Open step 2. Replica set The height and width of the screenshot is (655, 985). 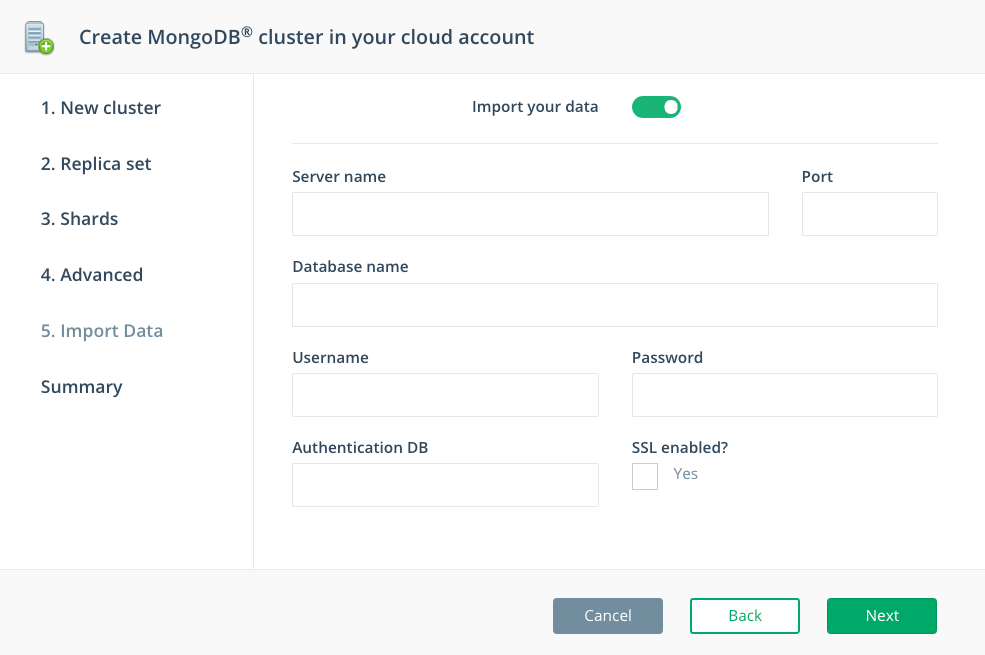click(x=95, y=164)
